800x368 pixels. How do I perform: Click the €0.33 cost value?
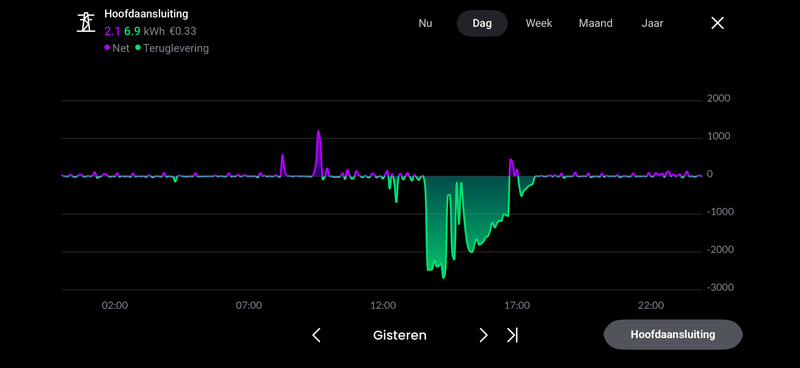pos(183,31)
